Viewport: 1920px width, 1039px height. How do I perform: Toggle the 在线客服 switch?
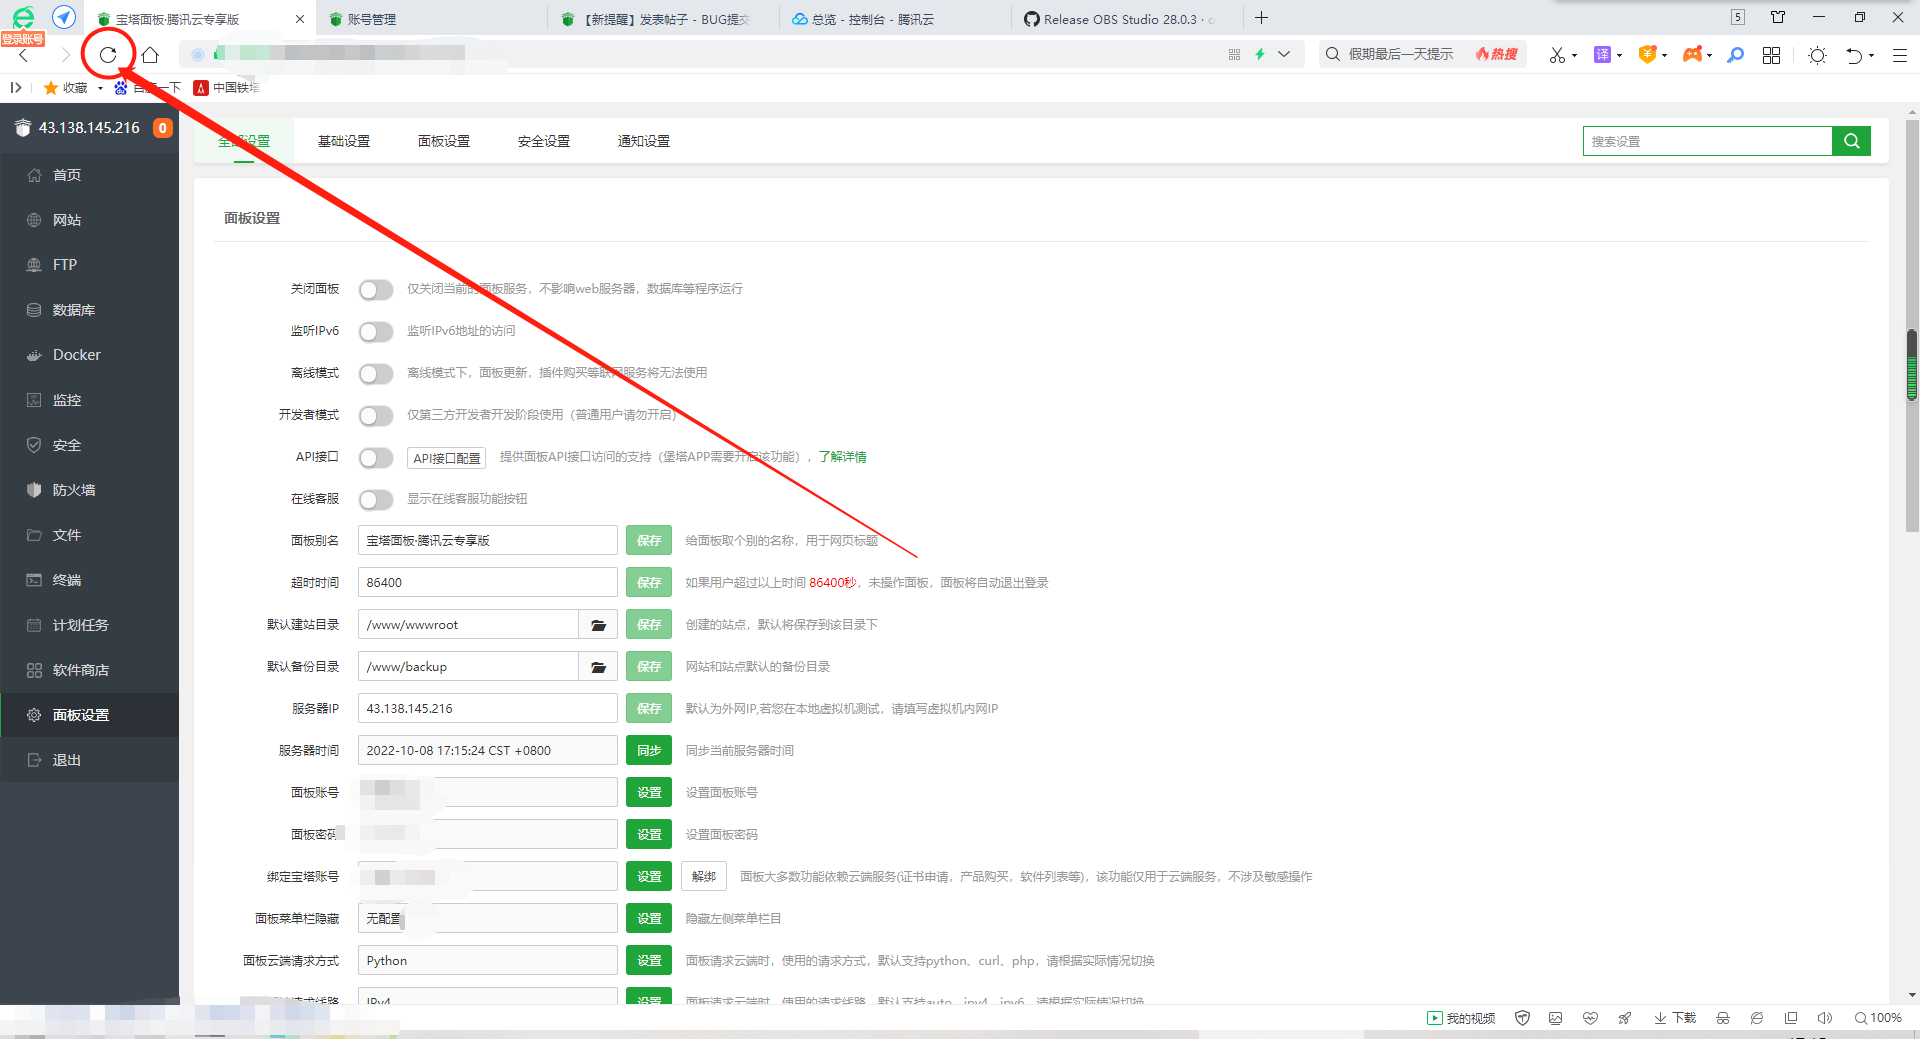[x=376, y=500]
